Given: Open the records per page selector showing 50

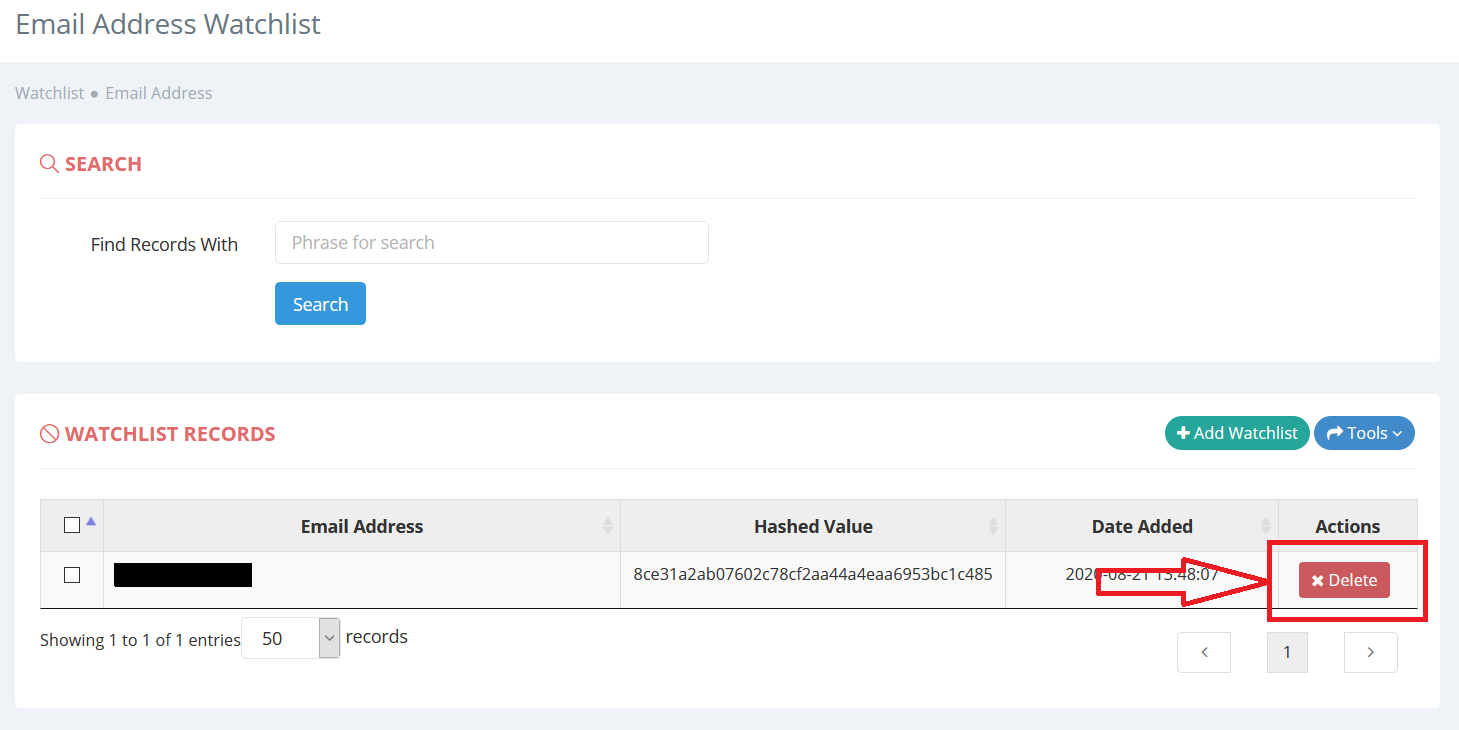Looking at the screenshot, I should [290, 637].
